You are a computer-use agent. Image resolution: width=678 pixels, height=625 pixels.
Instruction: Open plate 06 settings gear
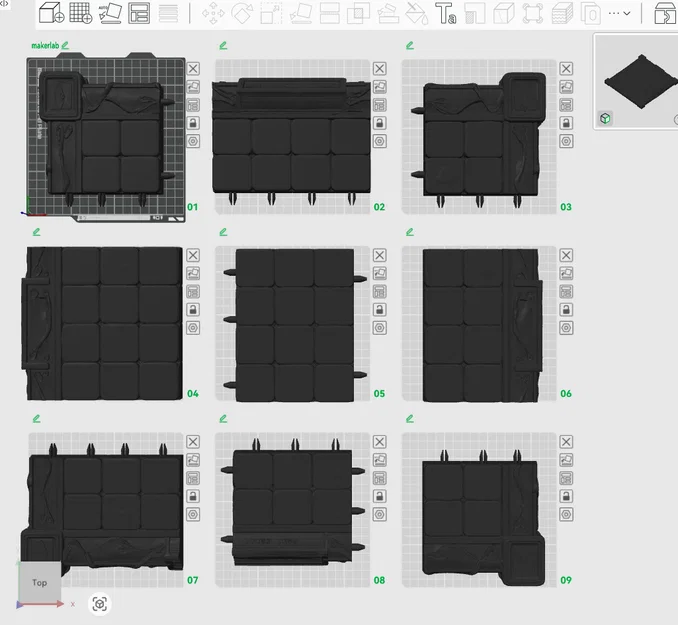coord(566,328)
